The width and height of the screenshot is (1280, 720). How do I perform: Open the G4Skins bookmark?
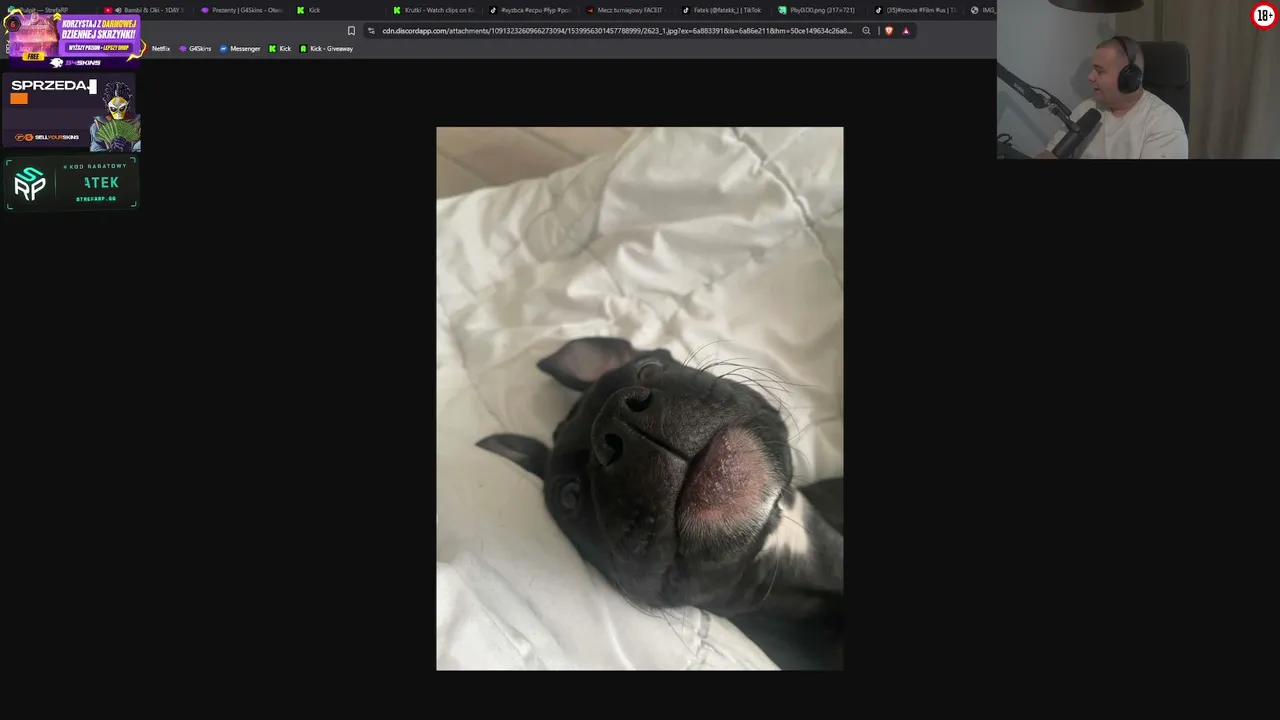click(195, 49)
